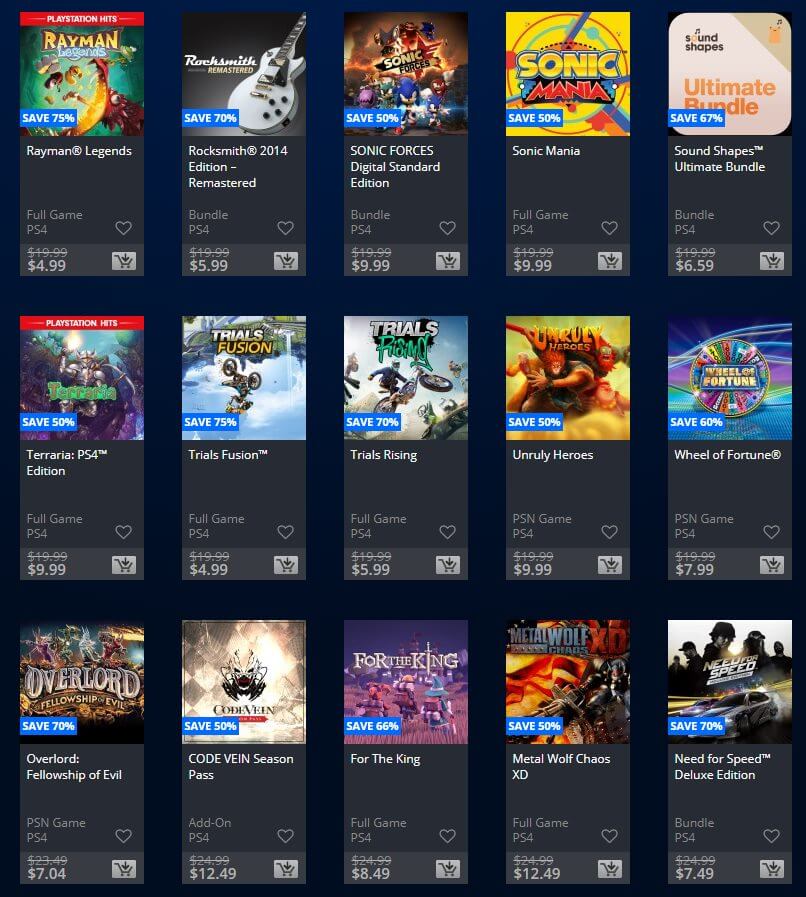The image size is (806, 897).
Task: Add Trials Rising to cart
Action: pyautogui.click(x=448, y=565)
